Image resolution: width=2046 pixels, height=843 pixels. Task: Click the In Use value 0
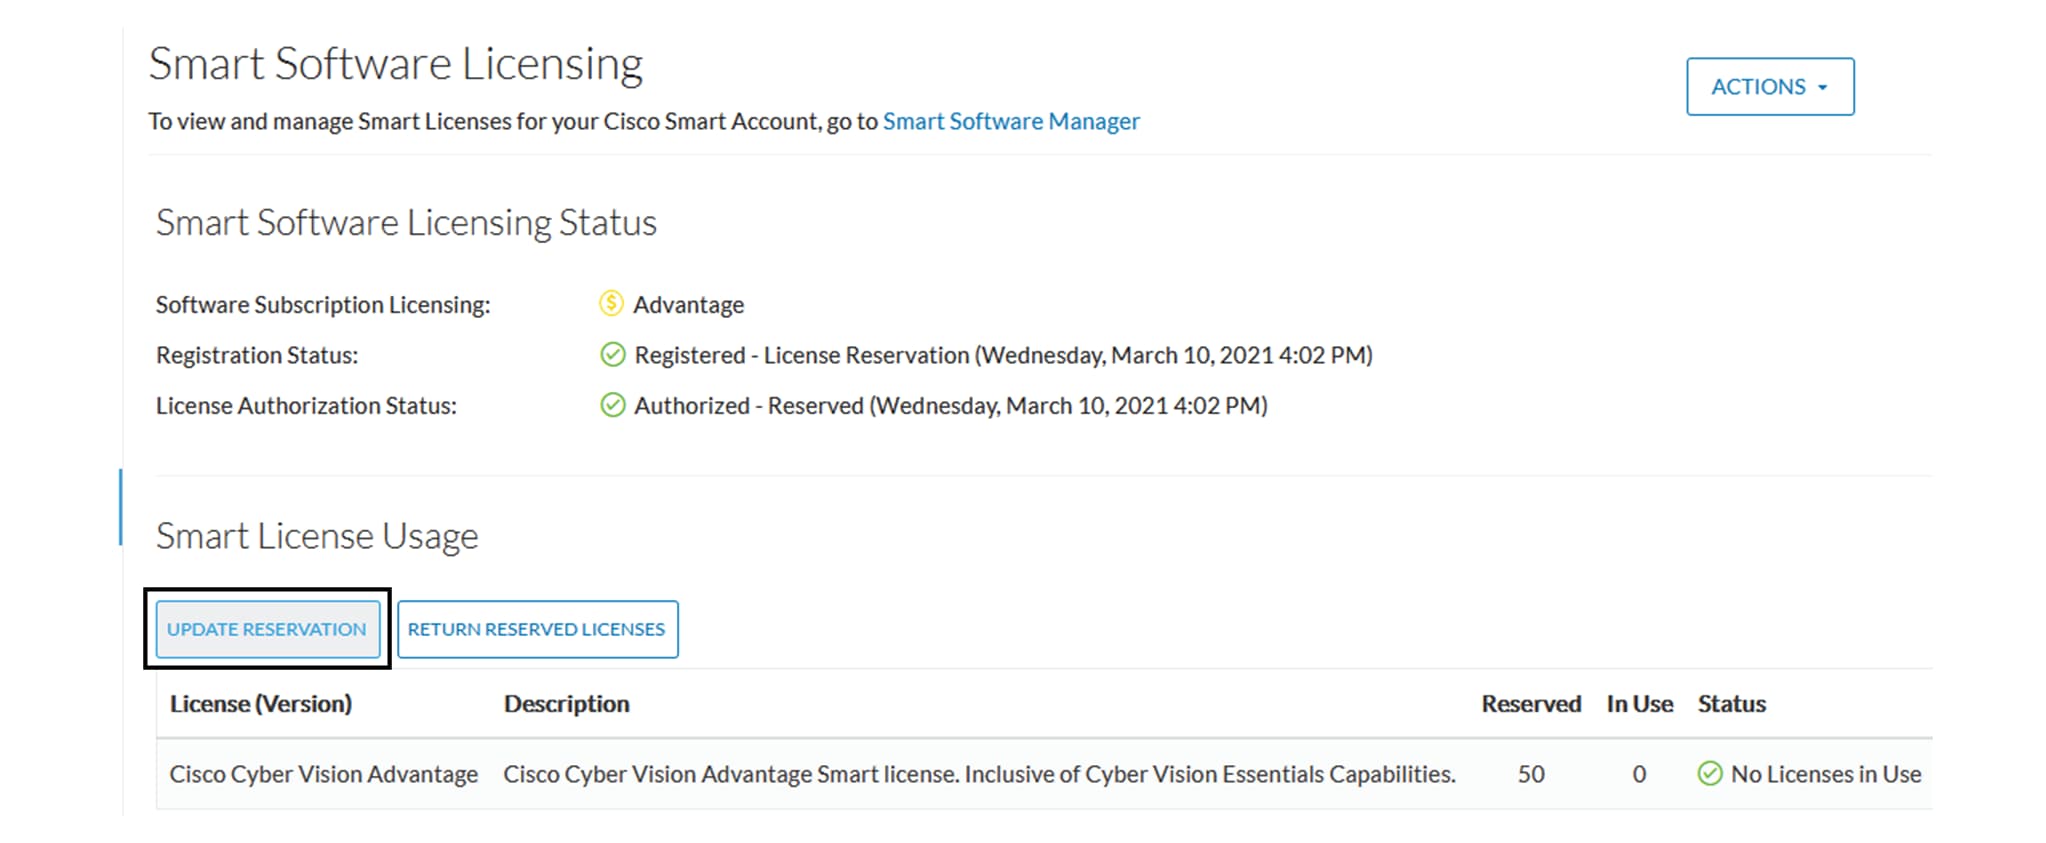1639,774
